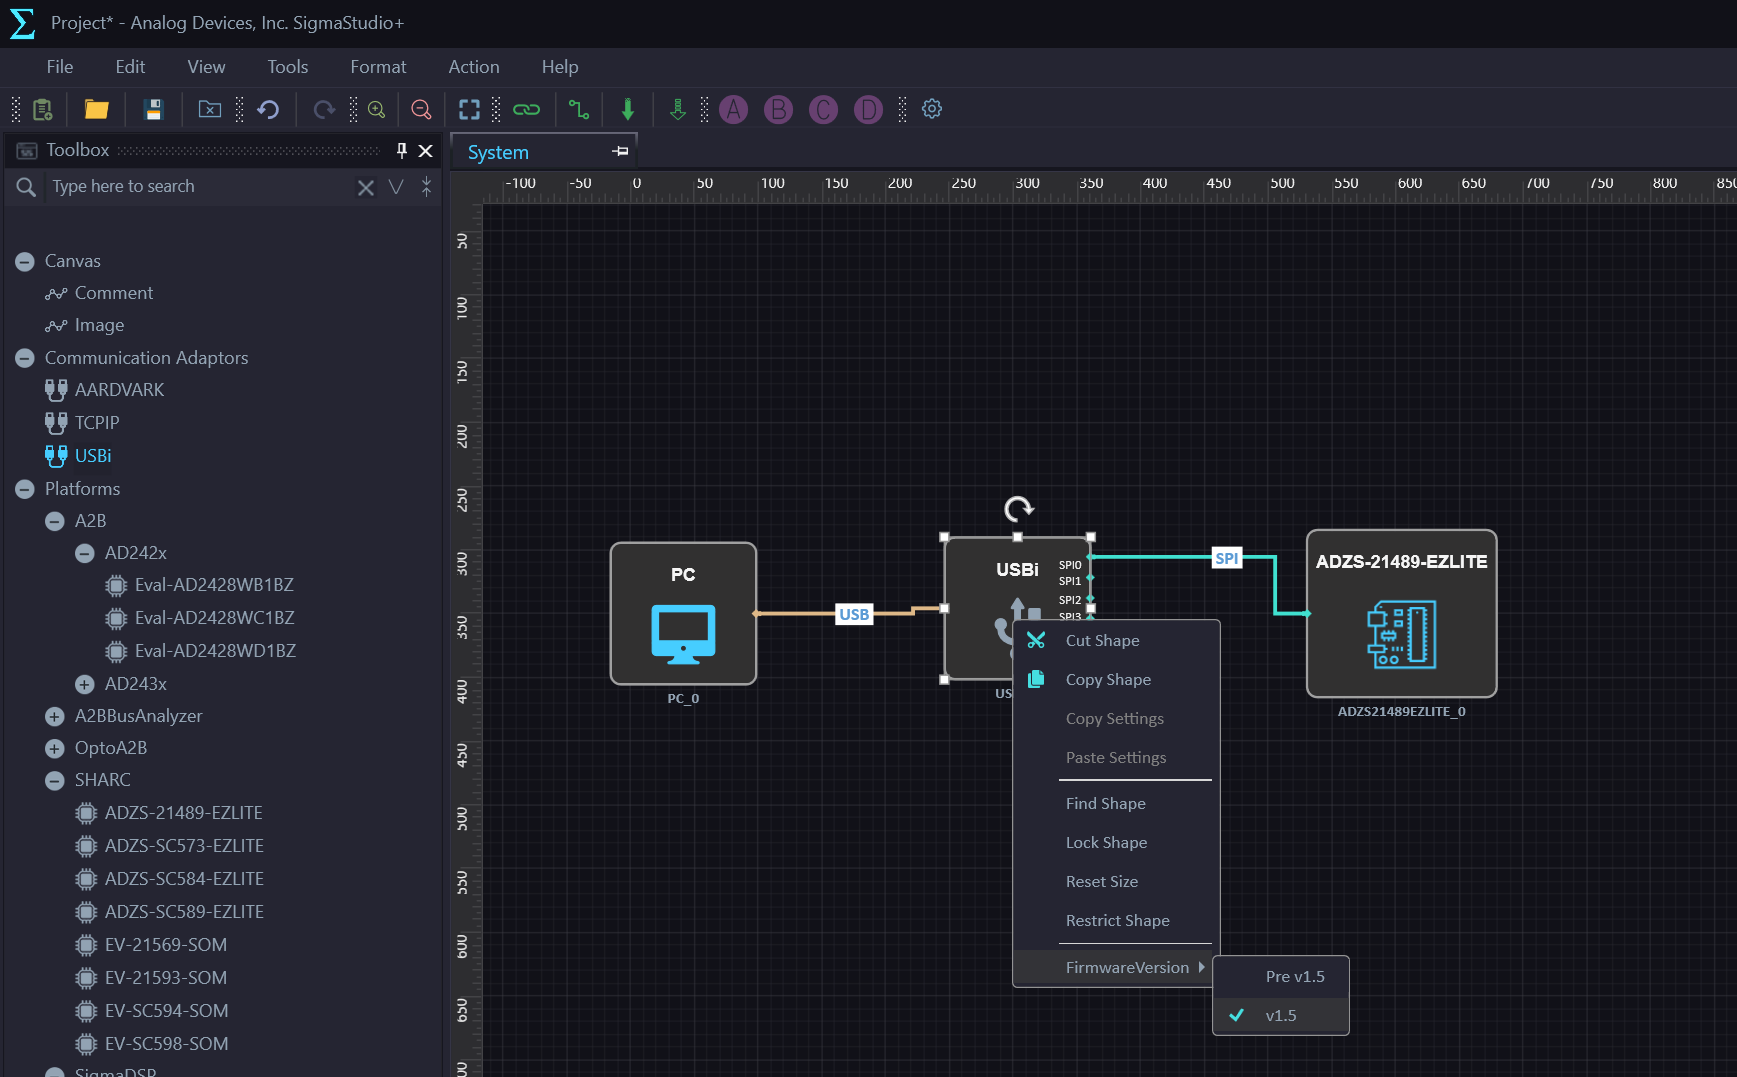The width and height of the screenshot is (1737, 1077).
Task: Open the Help menu
Action: coord(560,67)
